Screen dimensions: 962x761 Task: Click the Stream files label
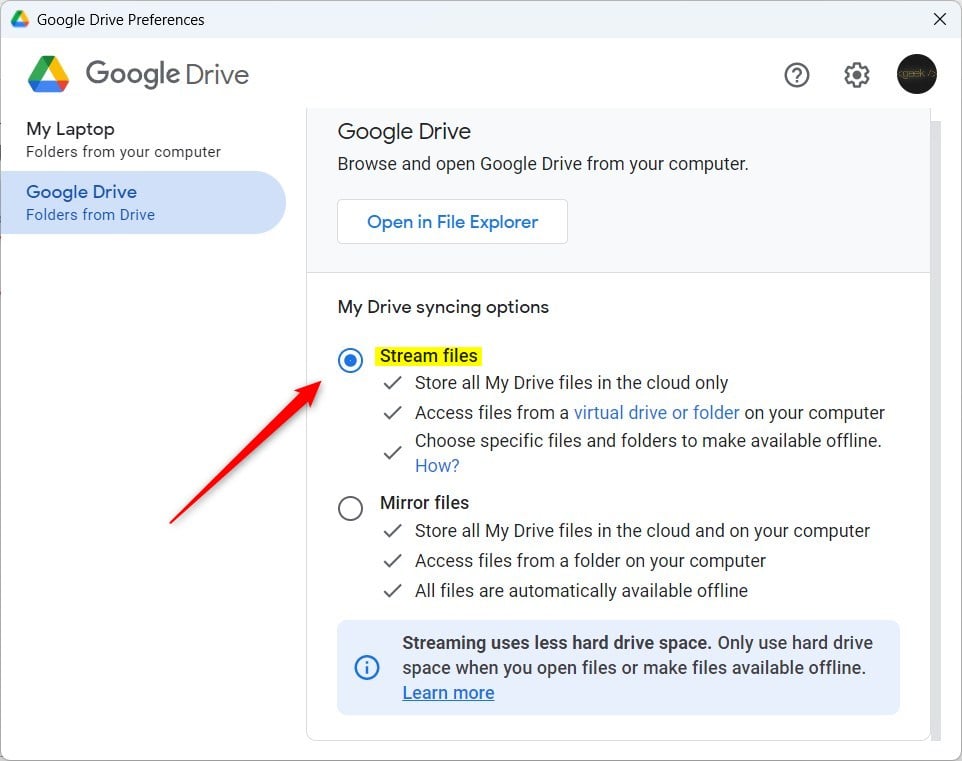pos(428,356)
